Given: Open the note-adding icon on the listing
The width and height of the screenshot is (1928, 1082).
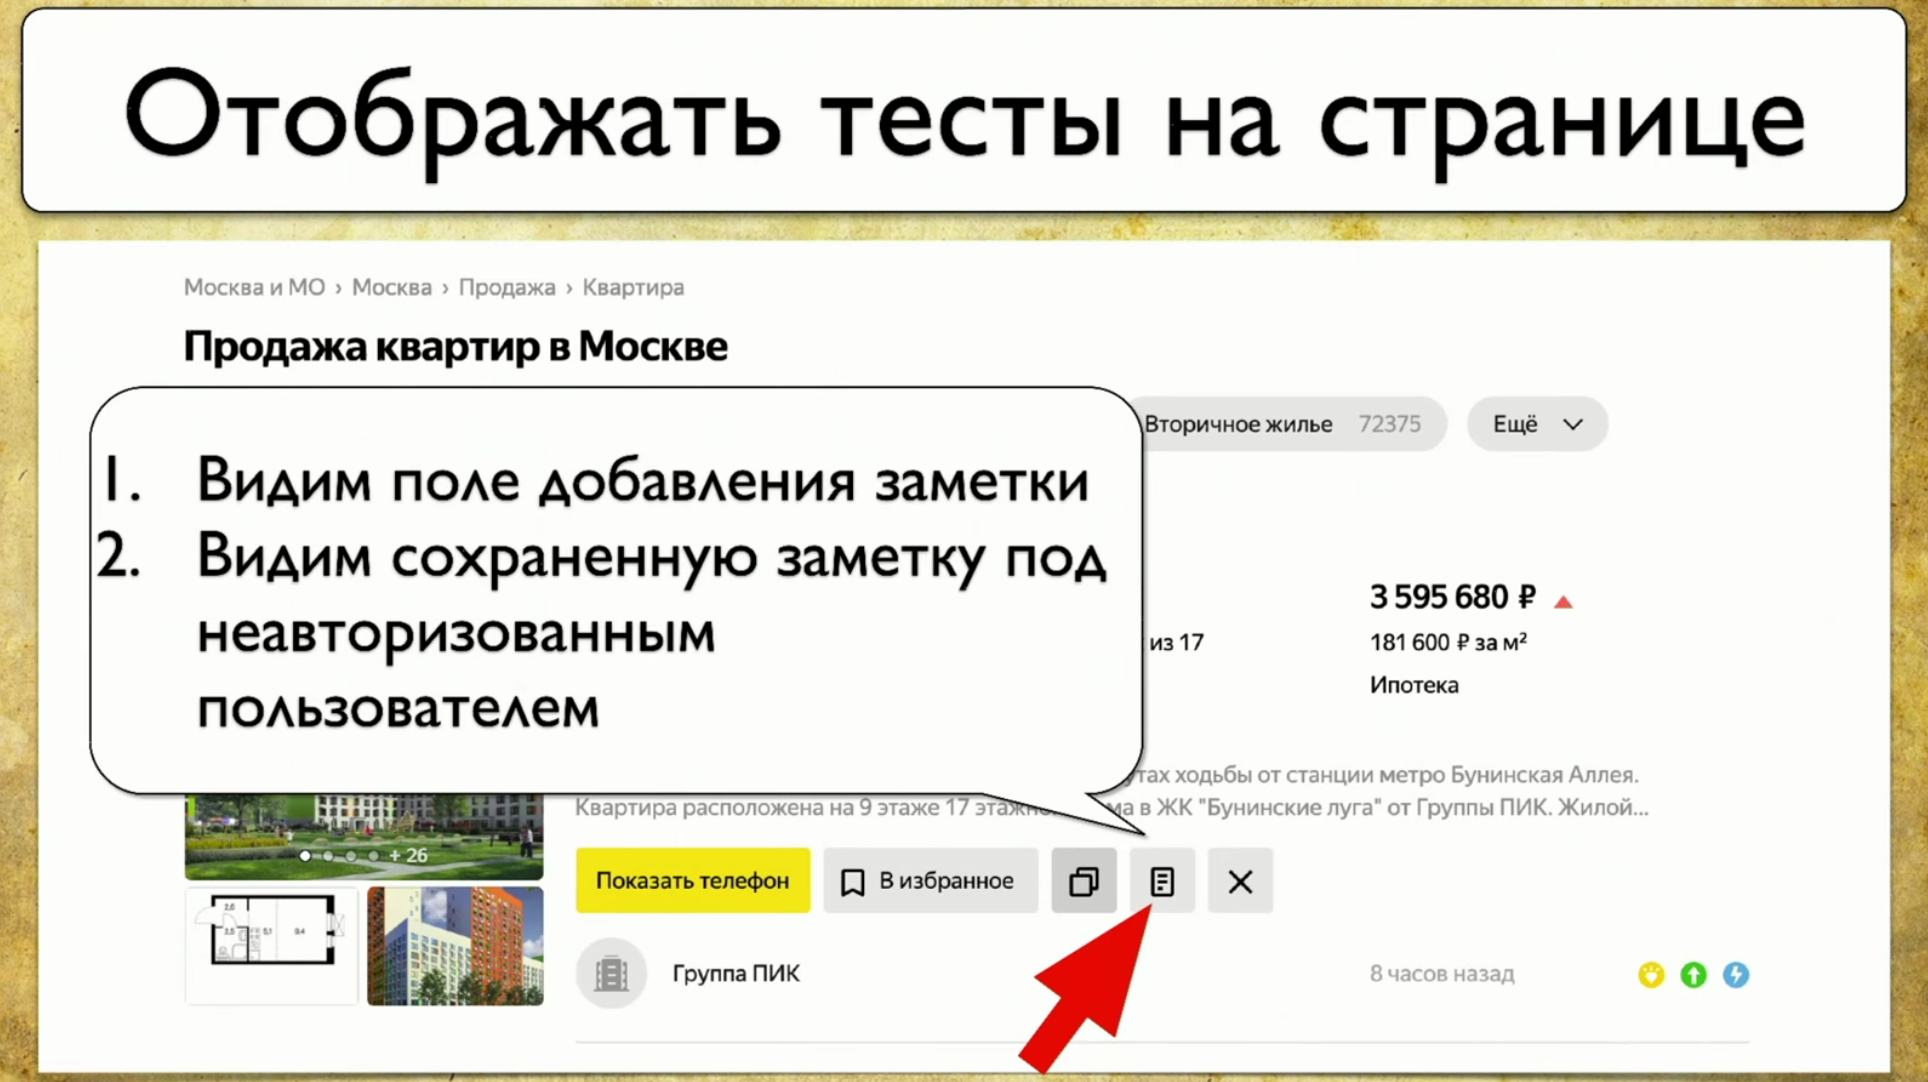Looking at the screenshot, I should click(1162, 881).
